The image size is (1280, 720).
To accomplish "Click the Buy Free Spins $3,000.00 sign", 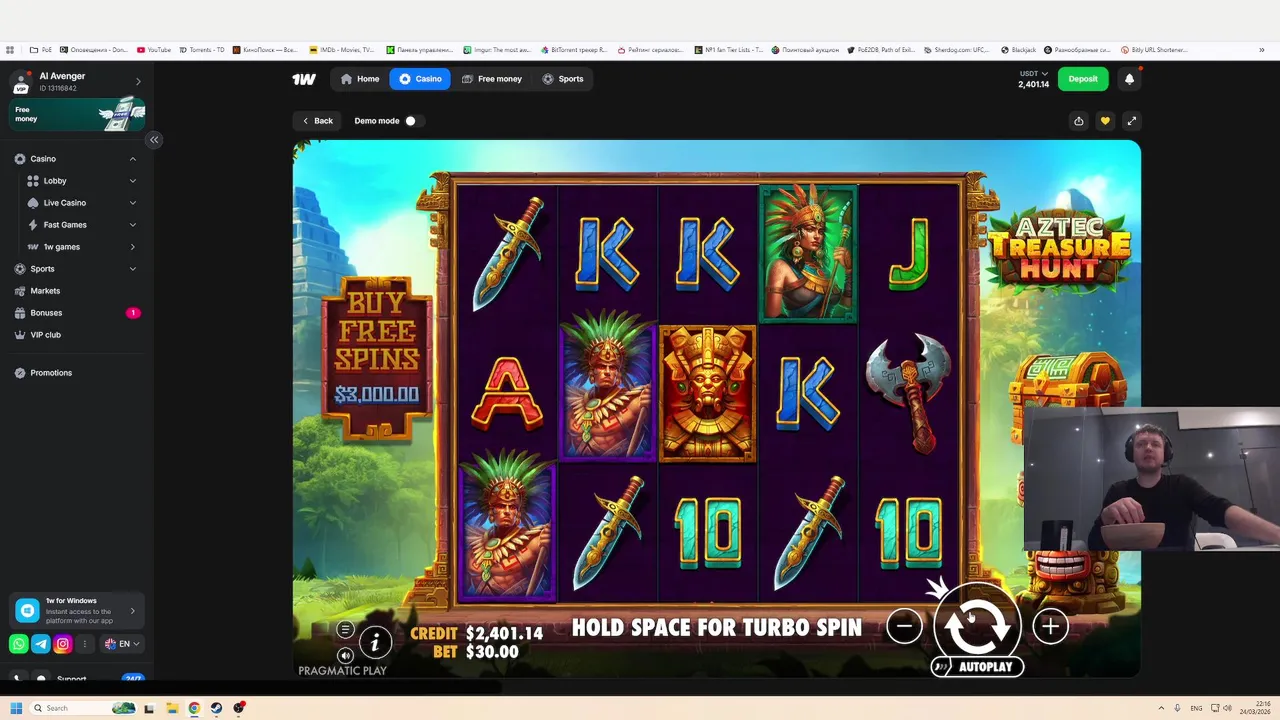I will click(377, 359).
